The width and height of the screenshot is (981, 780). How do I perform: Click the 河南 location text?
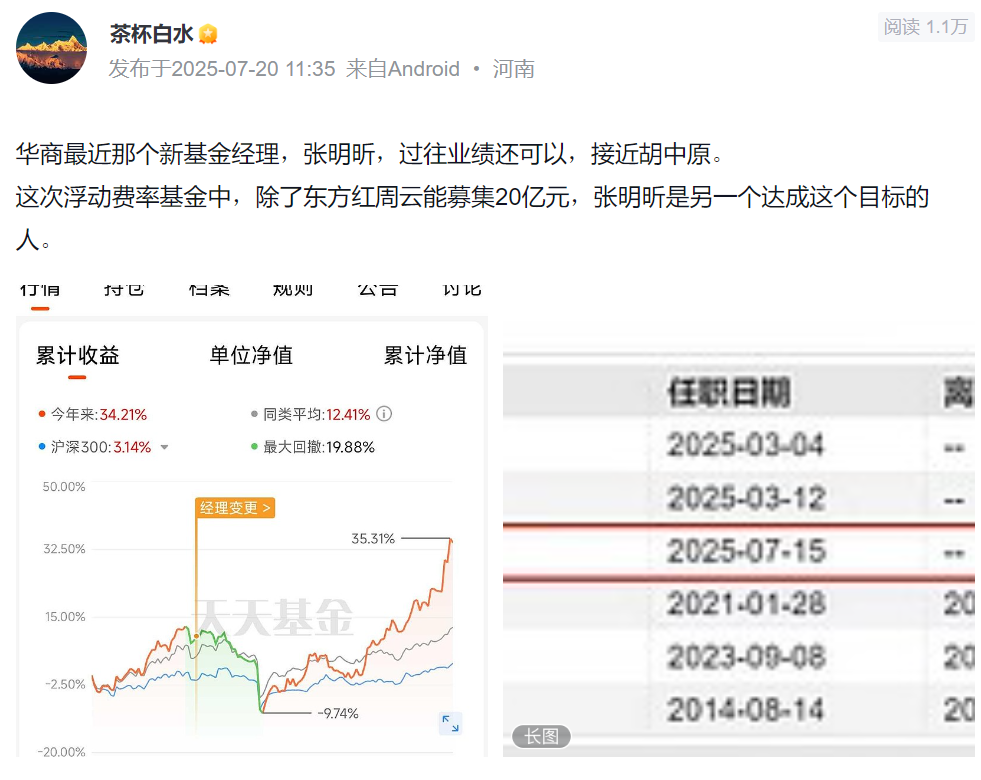point(514,69)
